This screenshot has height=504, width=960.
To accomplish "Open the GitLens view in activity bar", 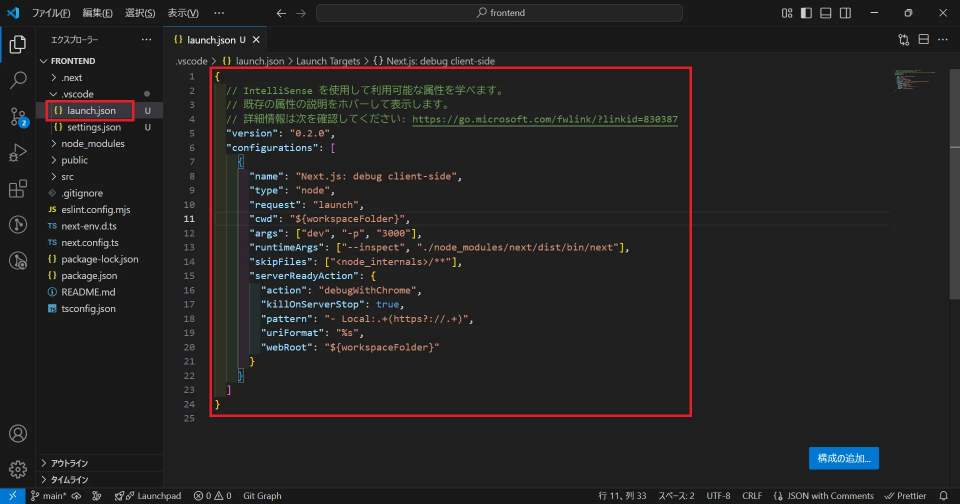I will tap(18, 225).
